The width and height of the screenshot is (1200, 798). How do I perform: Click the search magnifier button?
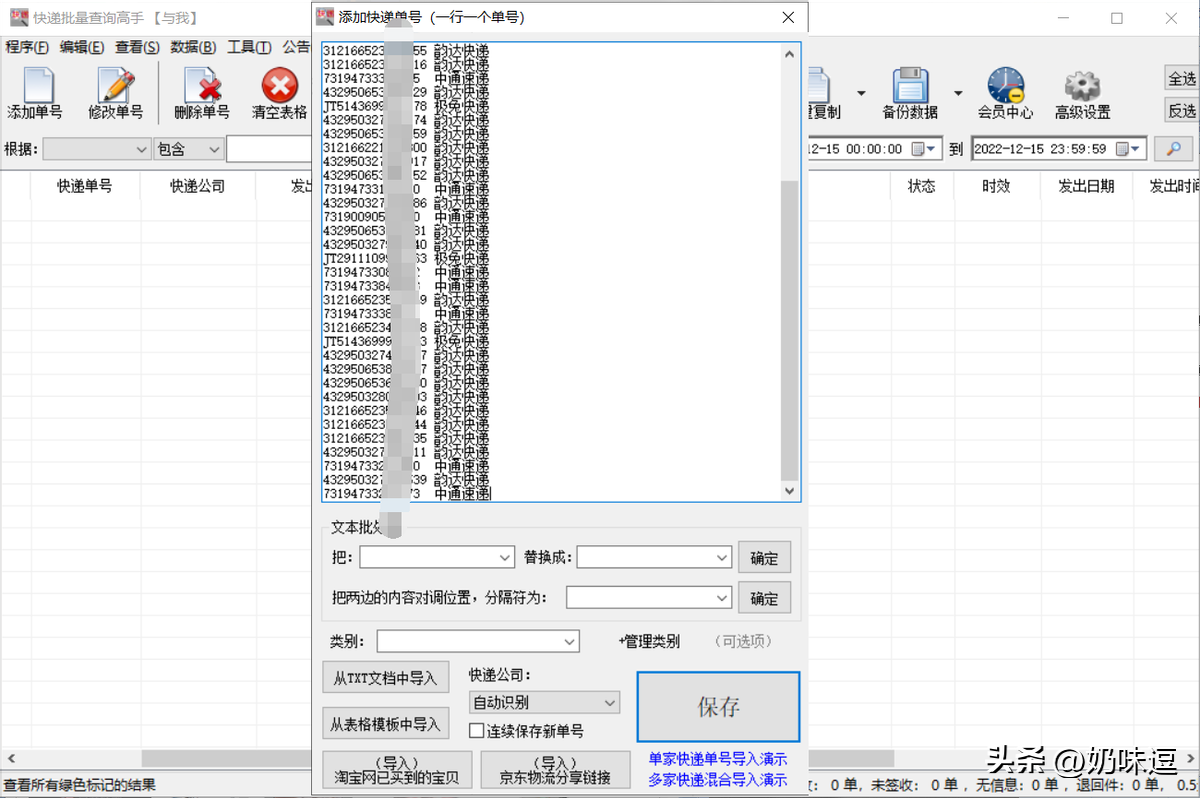(1174, 149)
